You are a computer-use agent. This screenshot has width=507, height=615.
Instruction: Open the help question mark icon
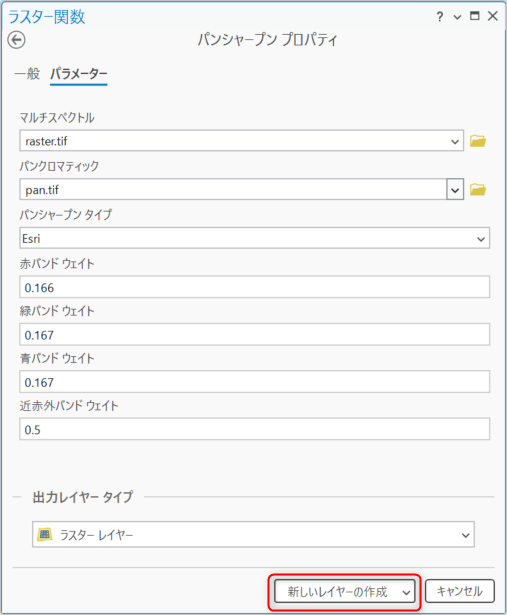(x=440, y=17)
